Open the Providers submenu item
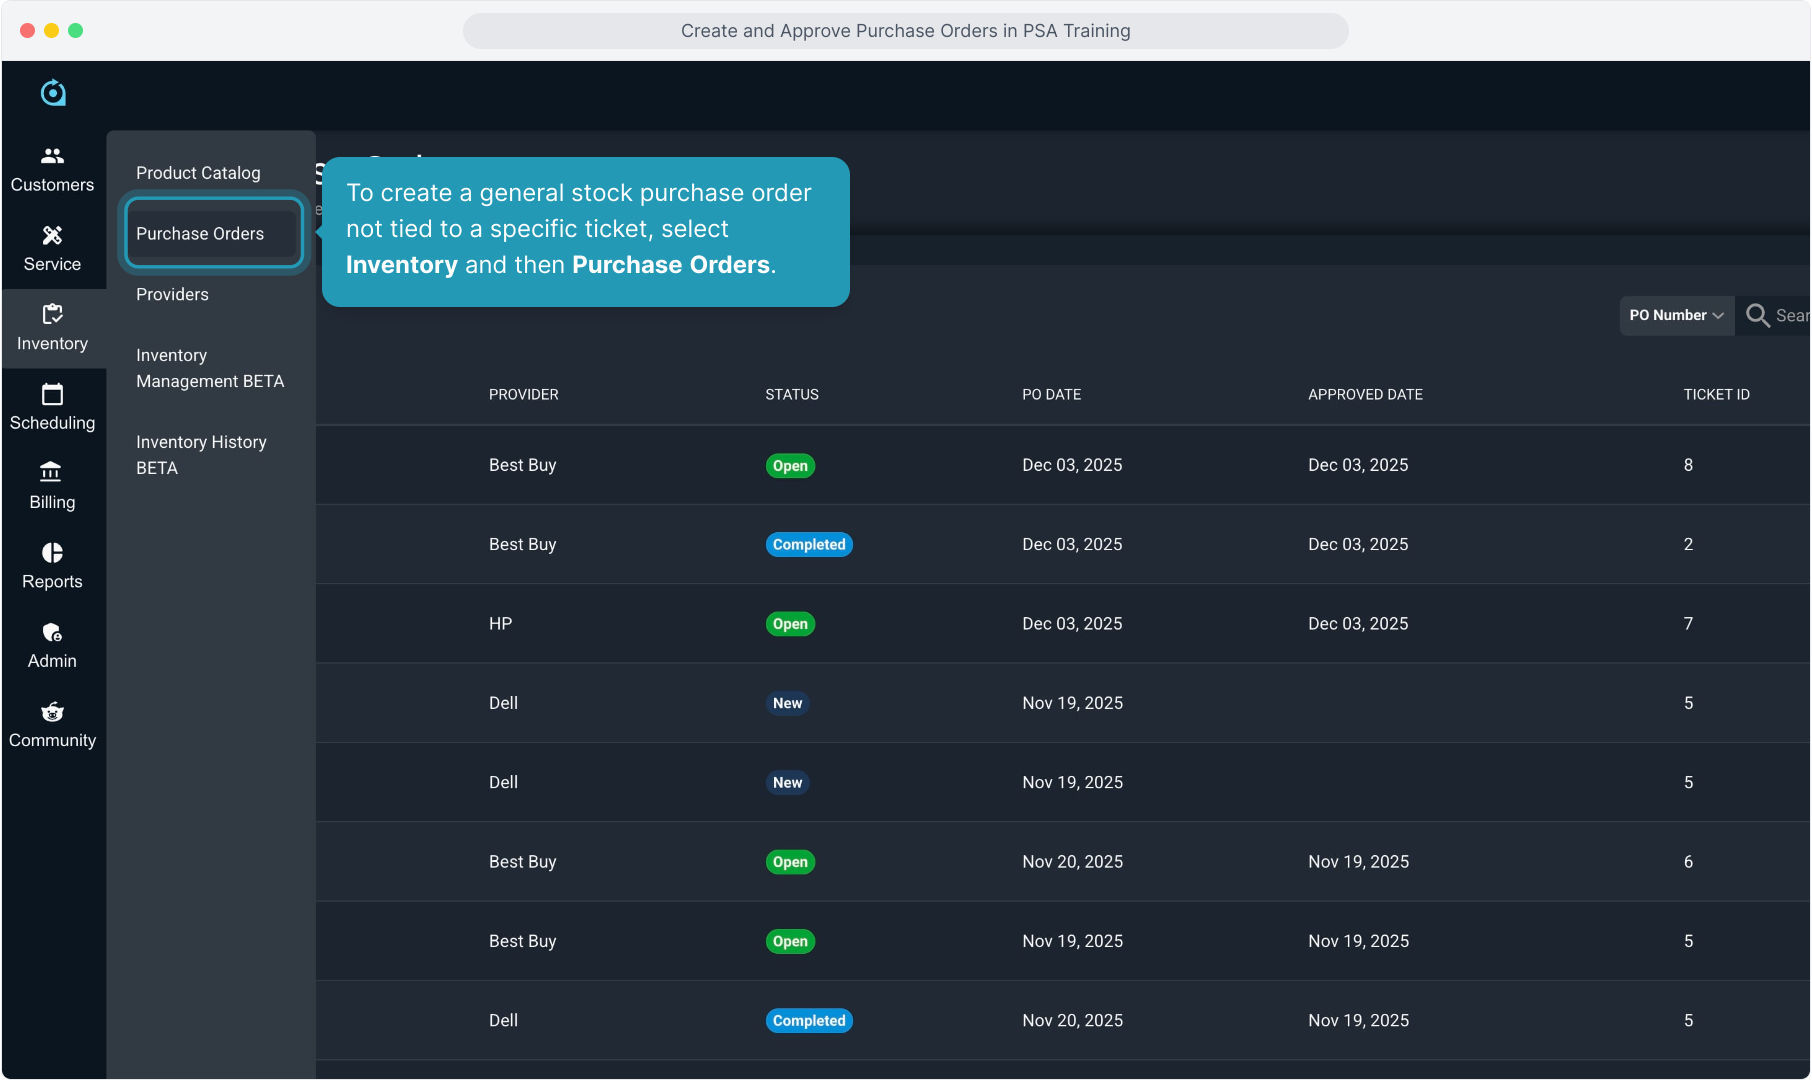The height and width of the screenshot is (1080, 1812). click(x=172, y=295)
